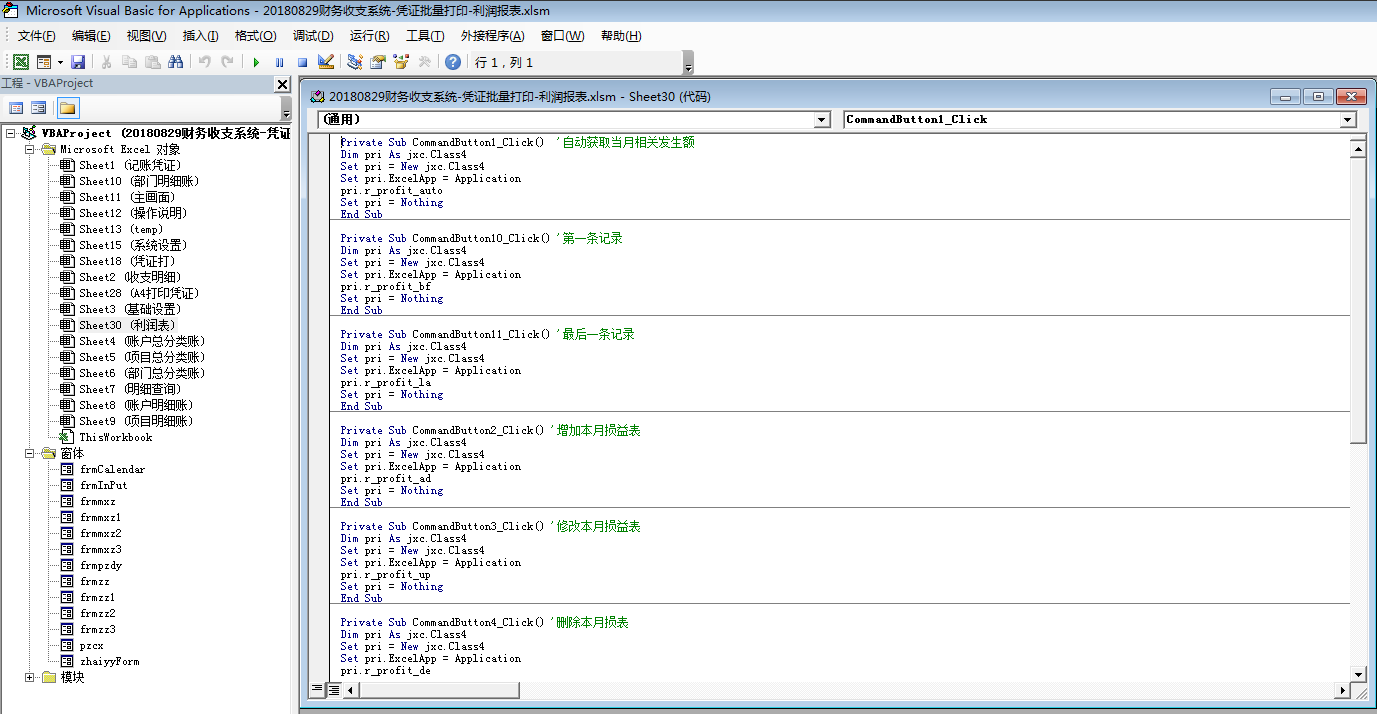Click the pri.r_profit_bf code line

point(385,286)
